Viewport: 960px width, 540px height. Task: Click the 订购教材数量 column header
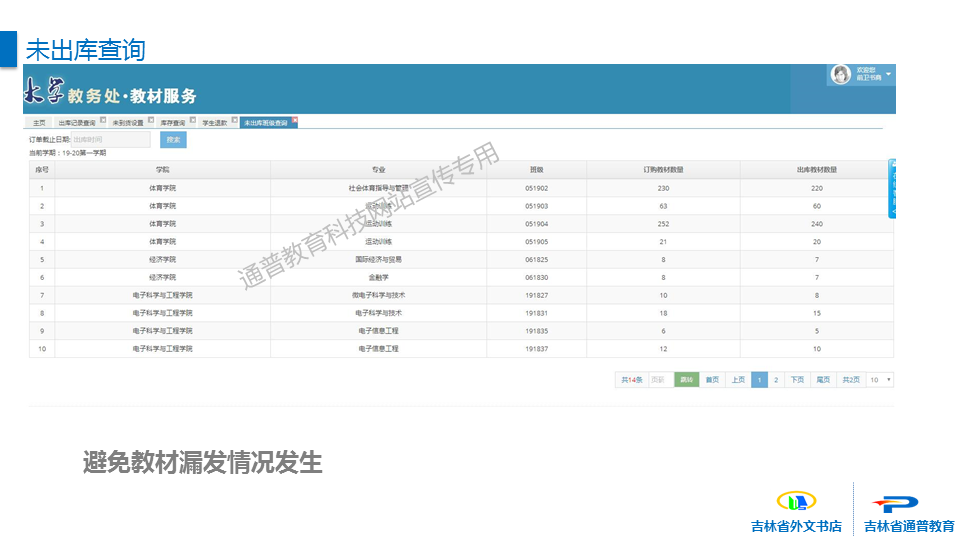click(x=663, y=170)
